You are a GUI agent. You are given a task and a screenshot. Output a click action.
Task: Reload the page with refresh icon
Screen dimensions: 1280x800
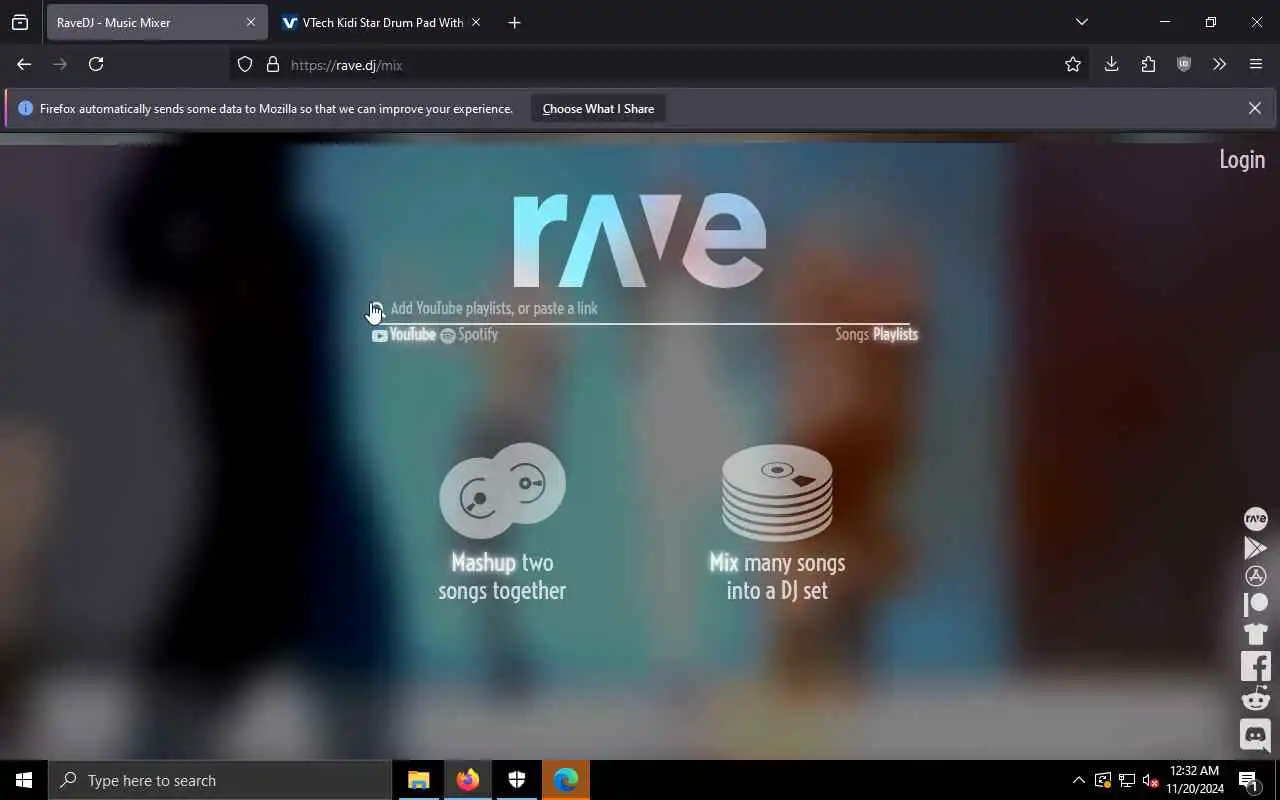[96, 64]
